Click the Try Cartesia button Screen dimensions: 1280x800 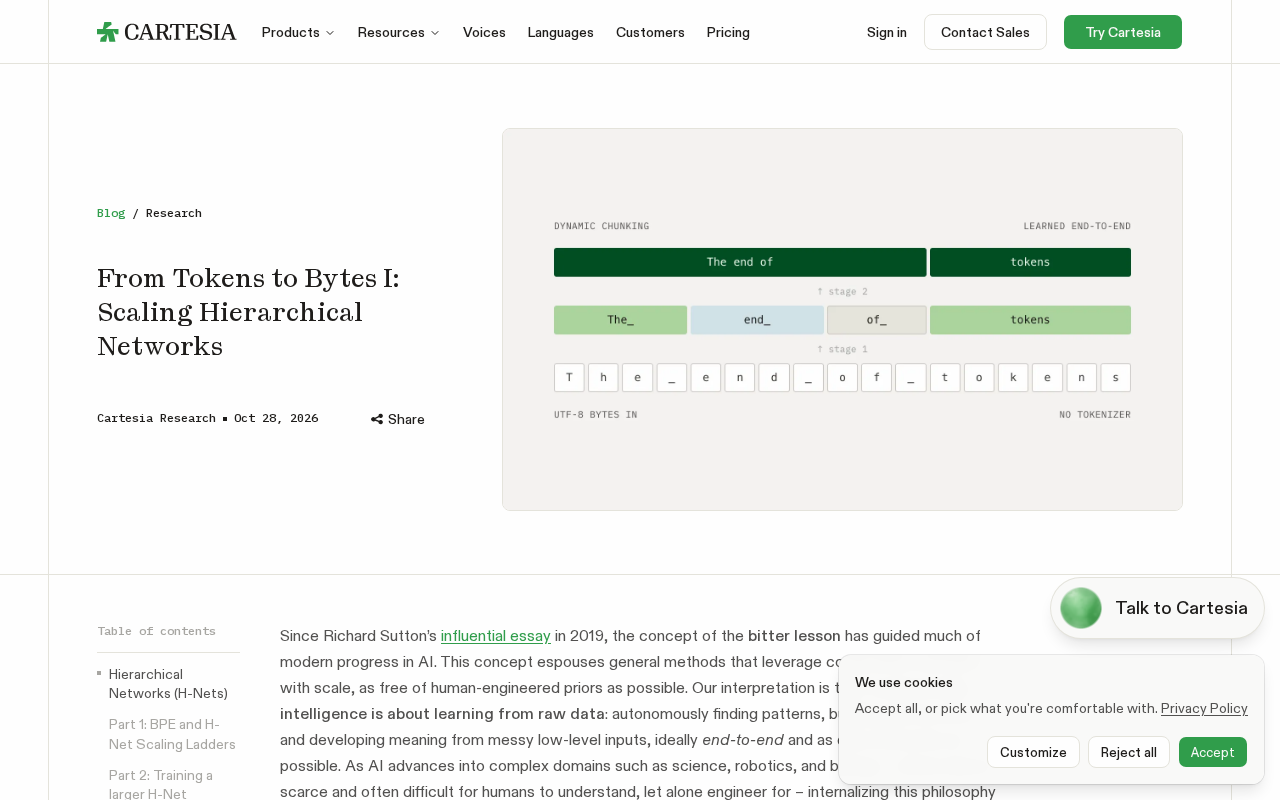[1123, 32]
